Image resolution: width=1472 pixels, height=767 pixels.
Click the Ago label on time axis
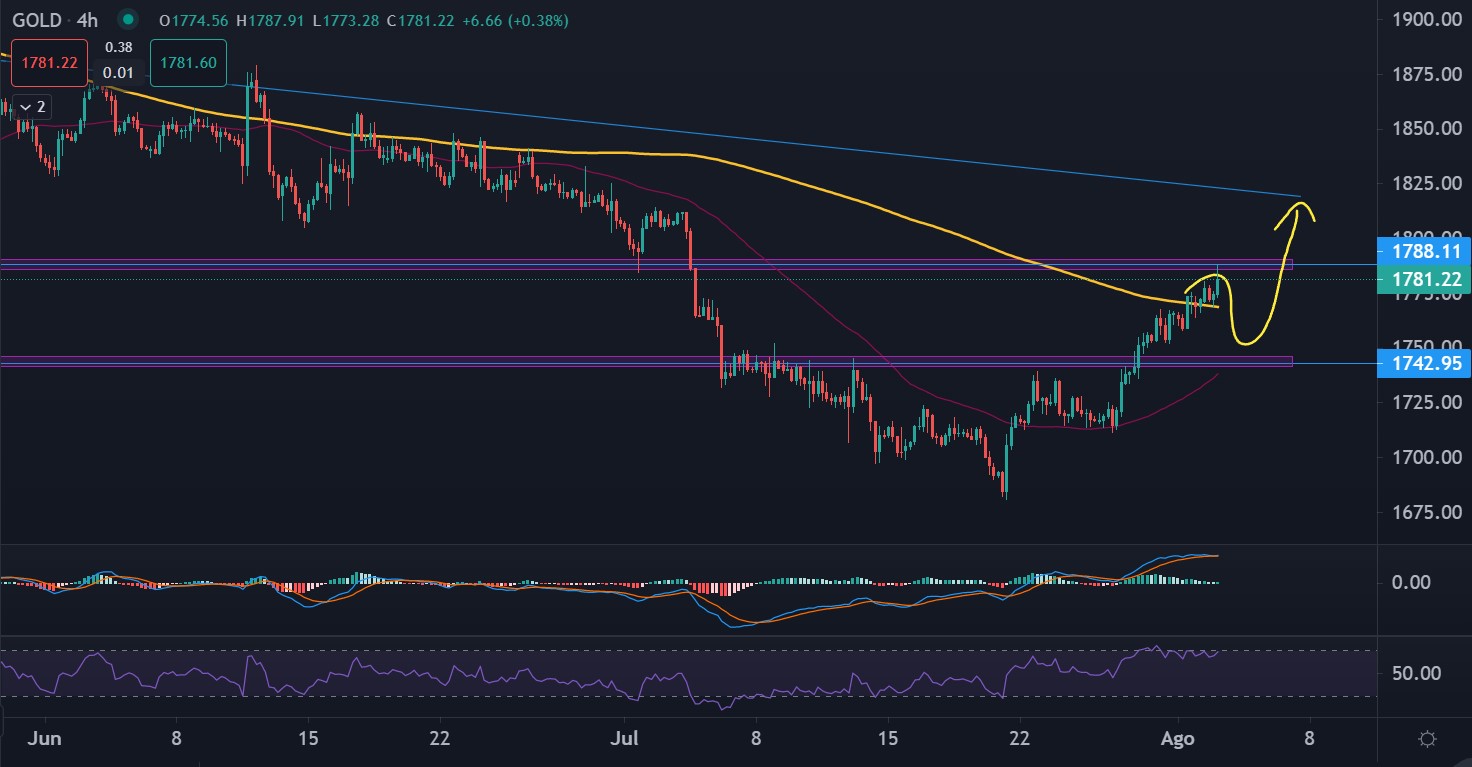[x=1179, y=739]
